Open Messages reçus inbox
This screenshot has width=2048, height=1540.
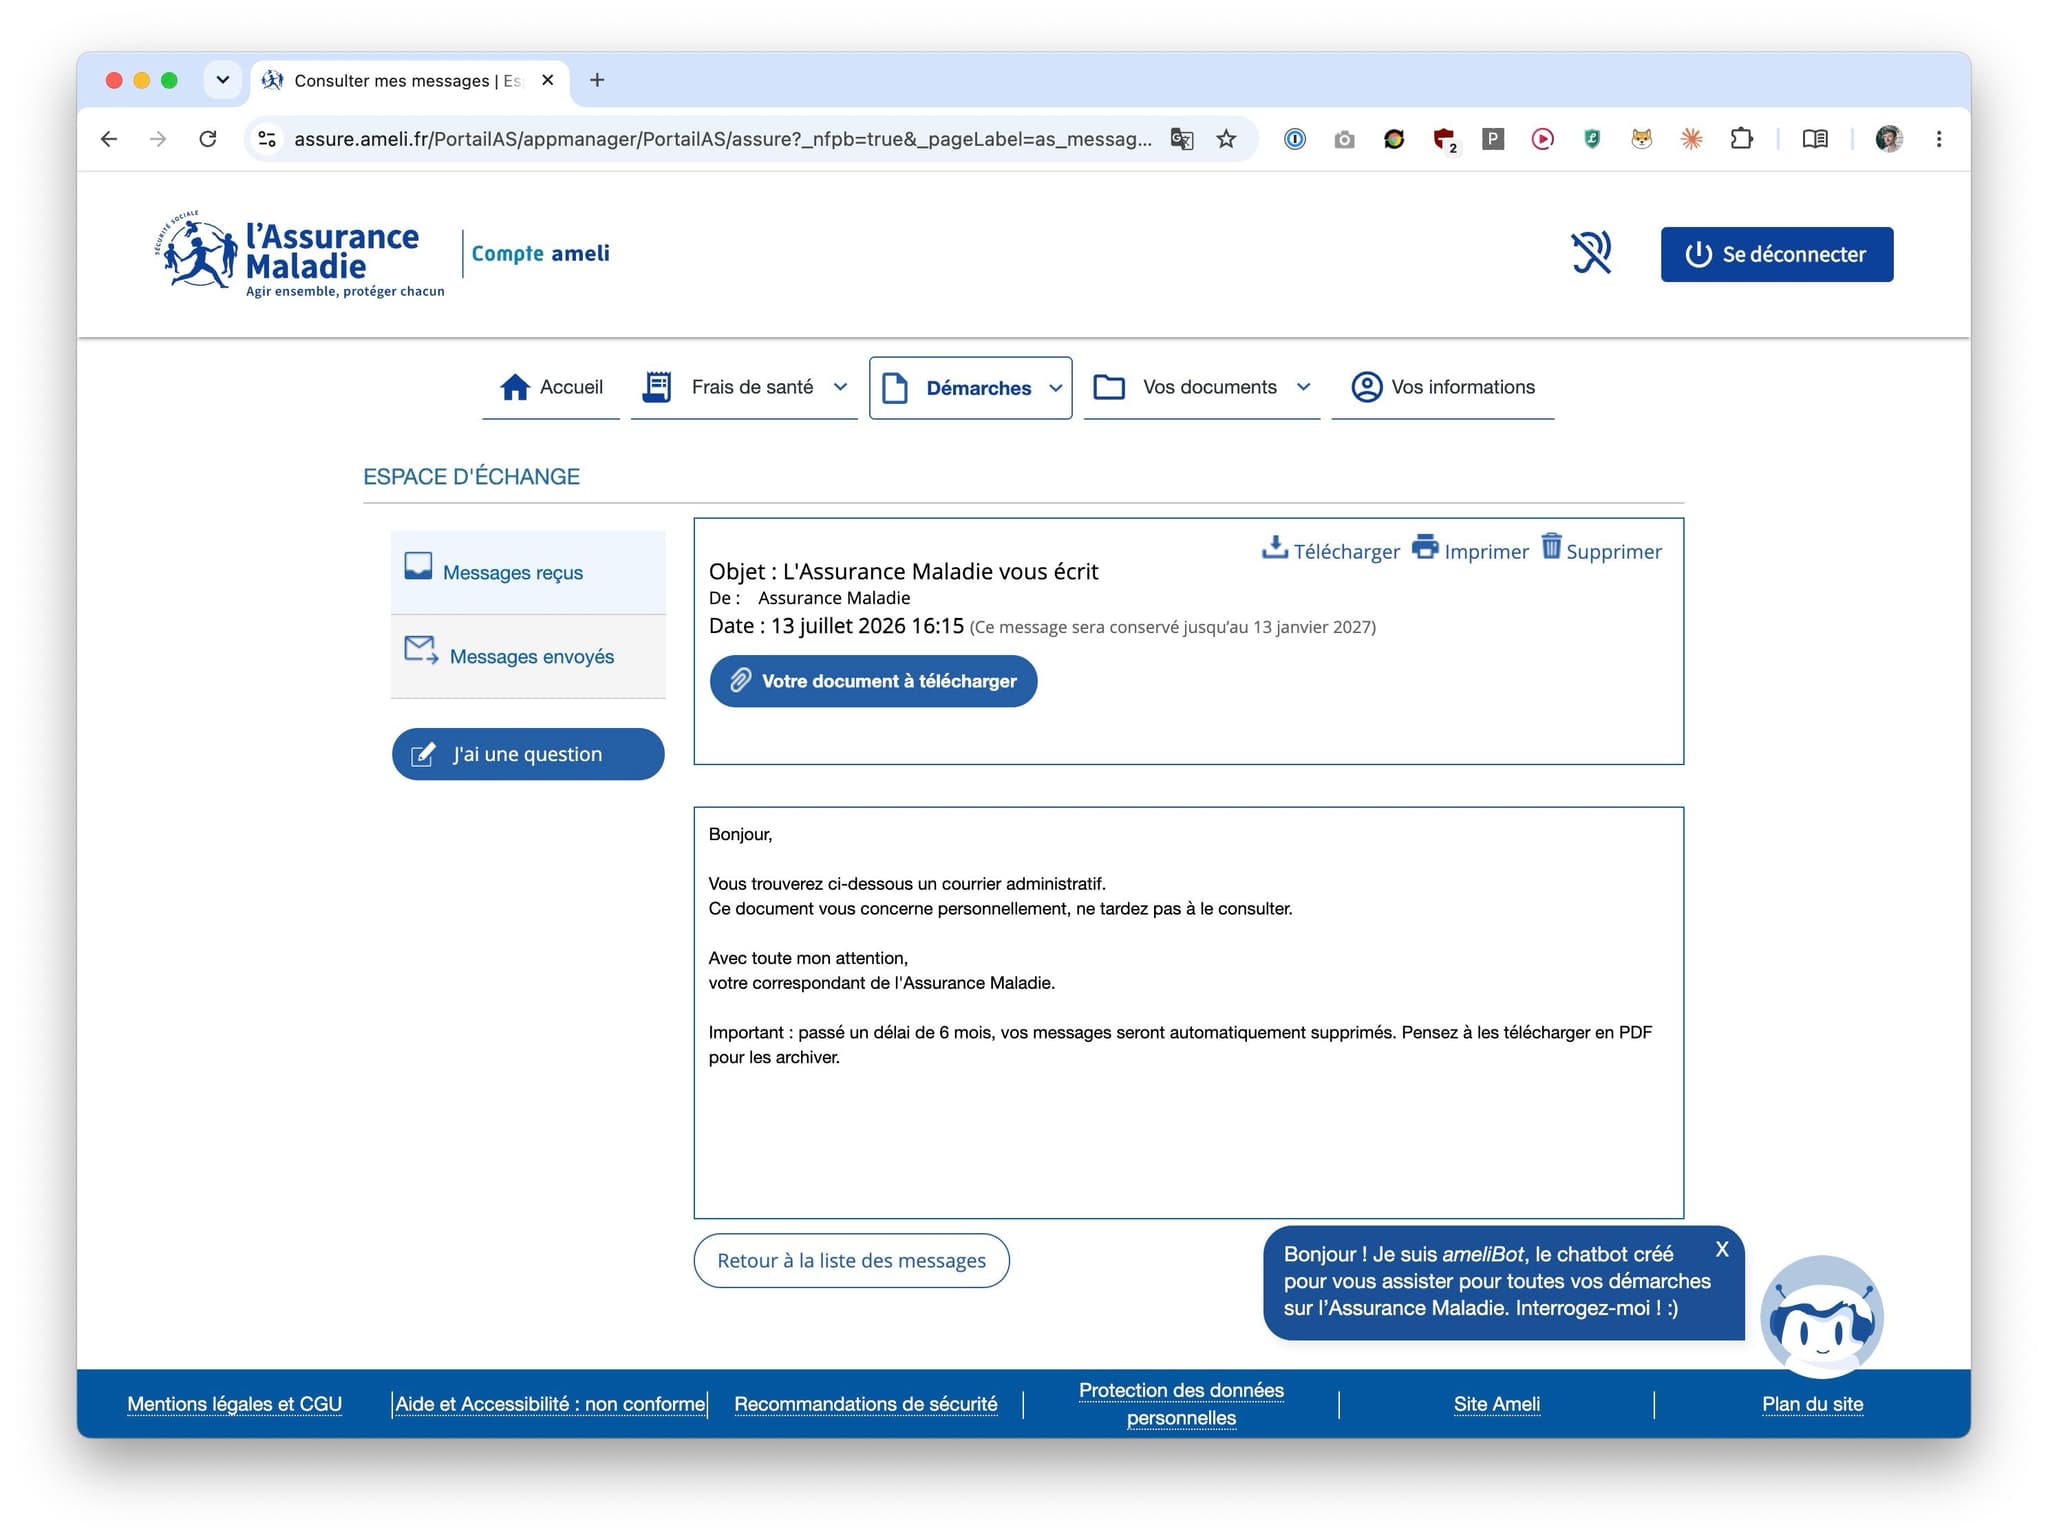point(528,572)
